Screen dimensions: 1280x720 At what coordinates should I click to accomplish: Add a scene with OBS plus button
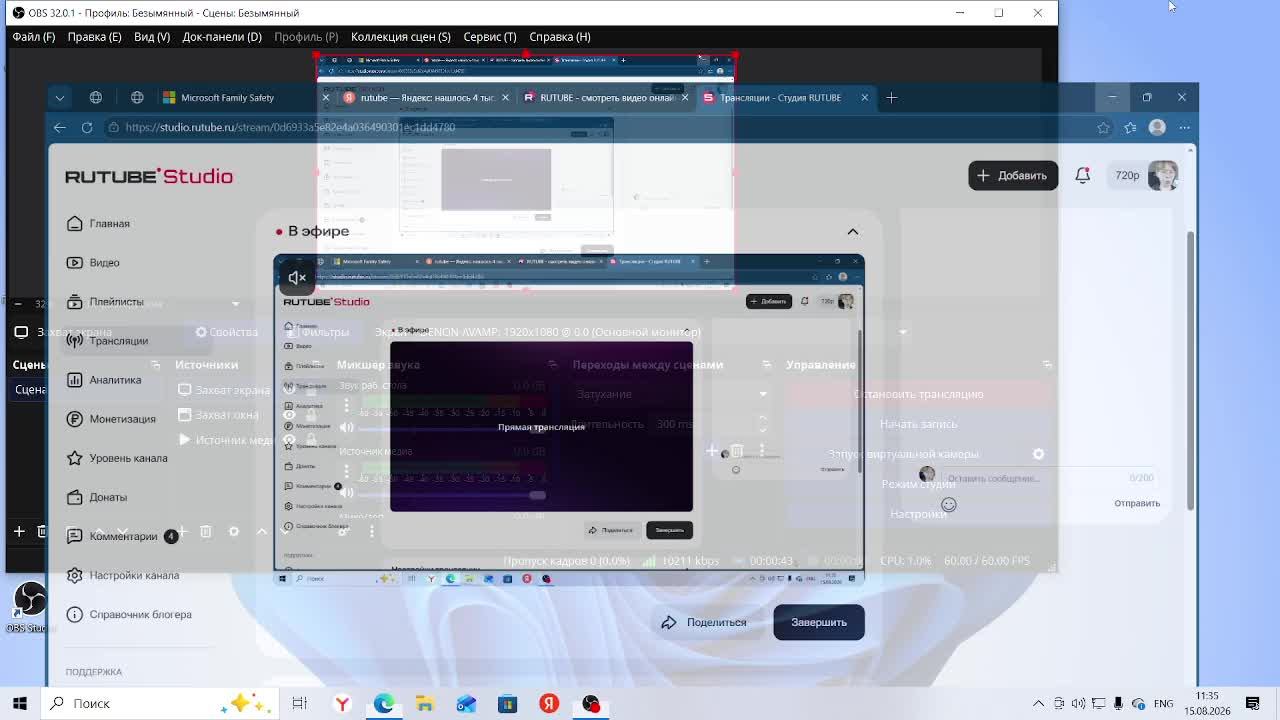click(19, 532)
